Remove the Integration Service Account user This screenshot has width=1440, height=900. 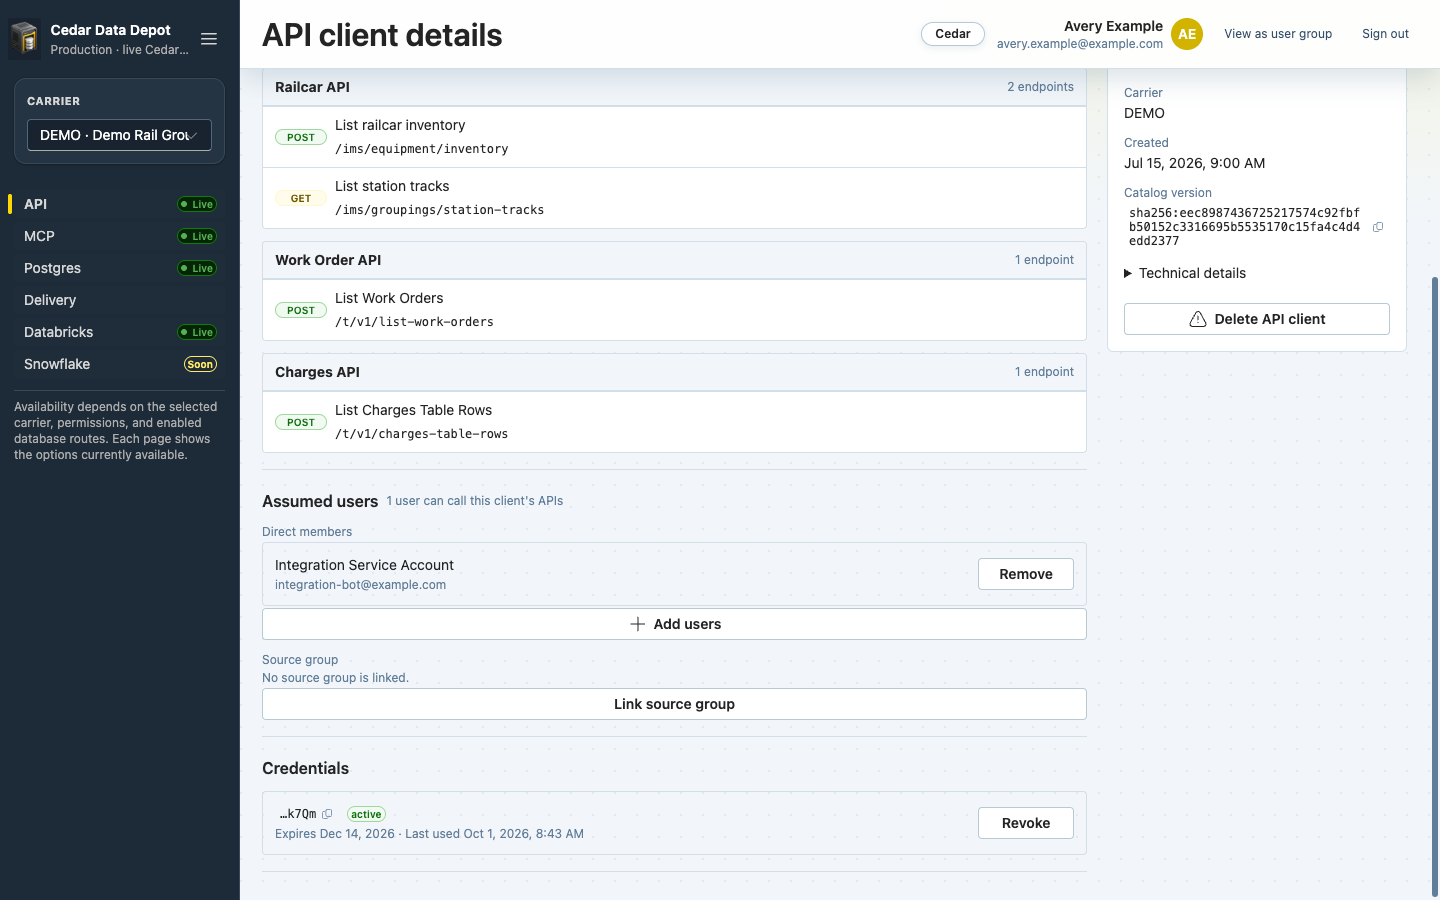pos(1026,574)
